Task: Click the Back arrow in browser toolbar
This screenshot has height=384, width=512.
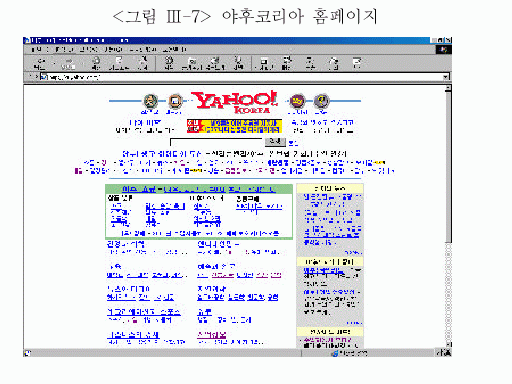Action: [x=41, y=63]
